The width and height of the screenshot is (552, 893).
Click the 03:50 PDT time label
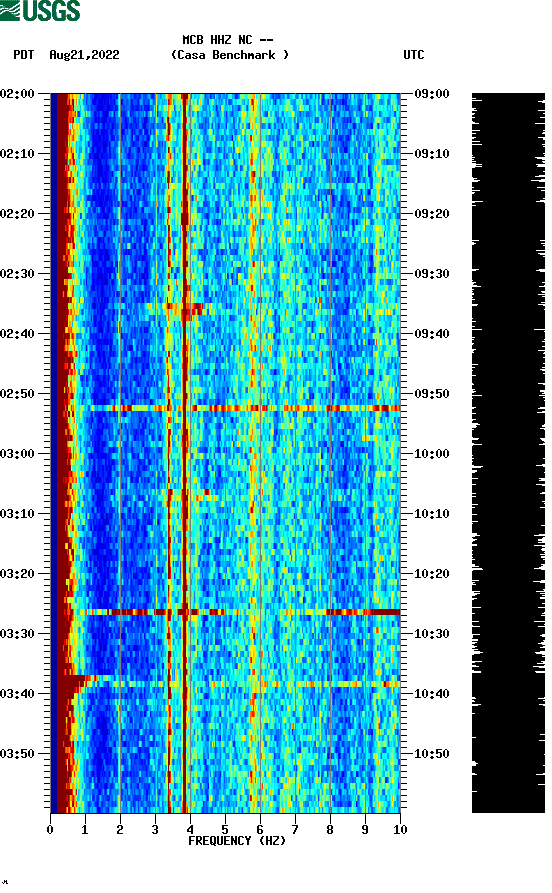[18, 753]
